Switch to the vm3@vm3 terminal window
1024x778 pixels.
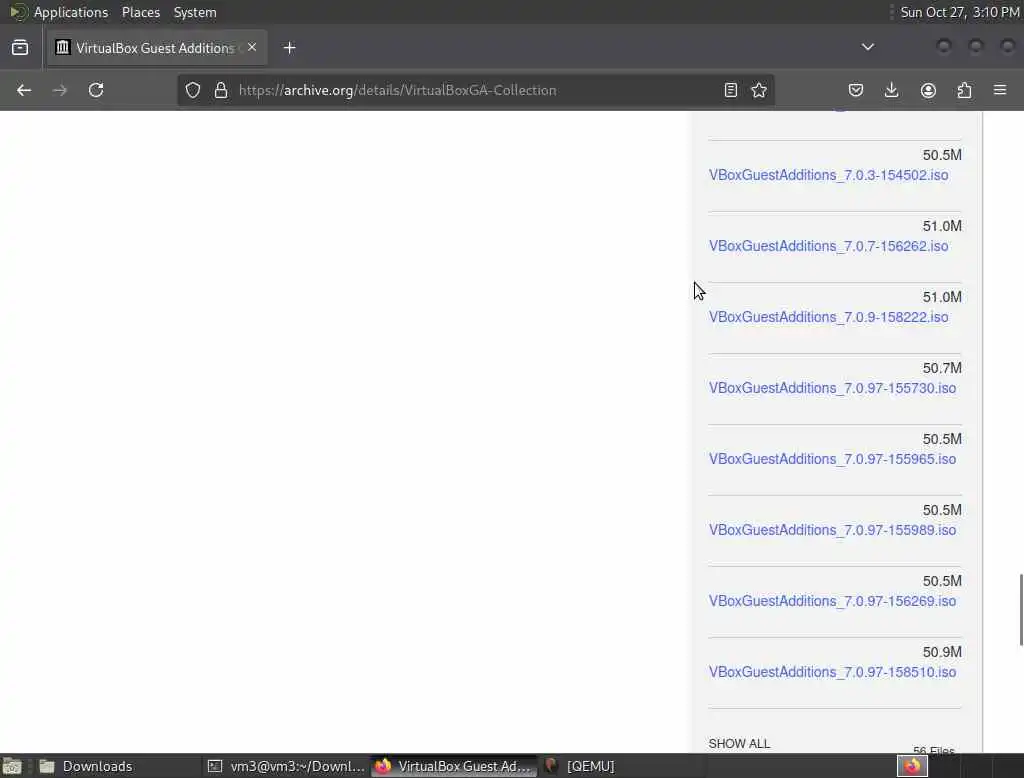point(285,766)
